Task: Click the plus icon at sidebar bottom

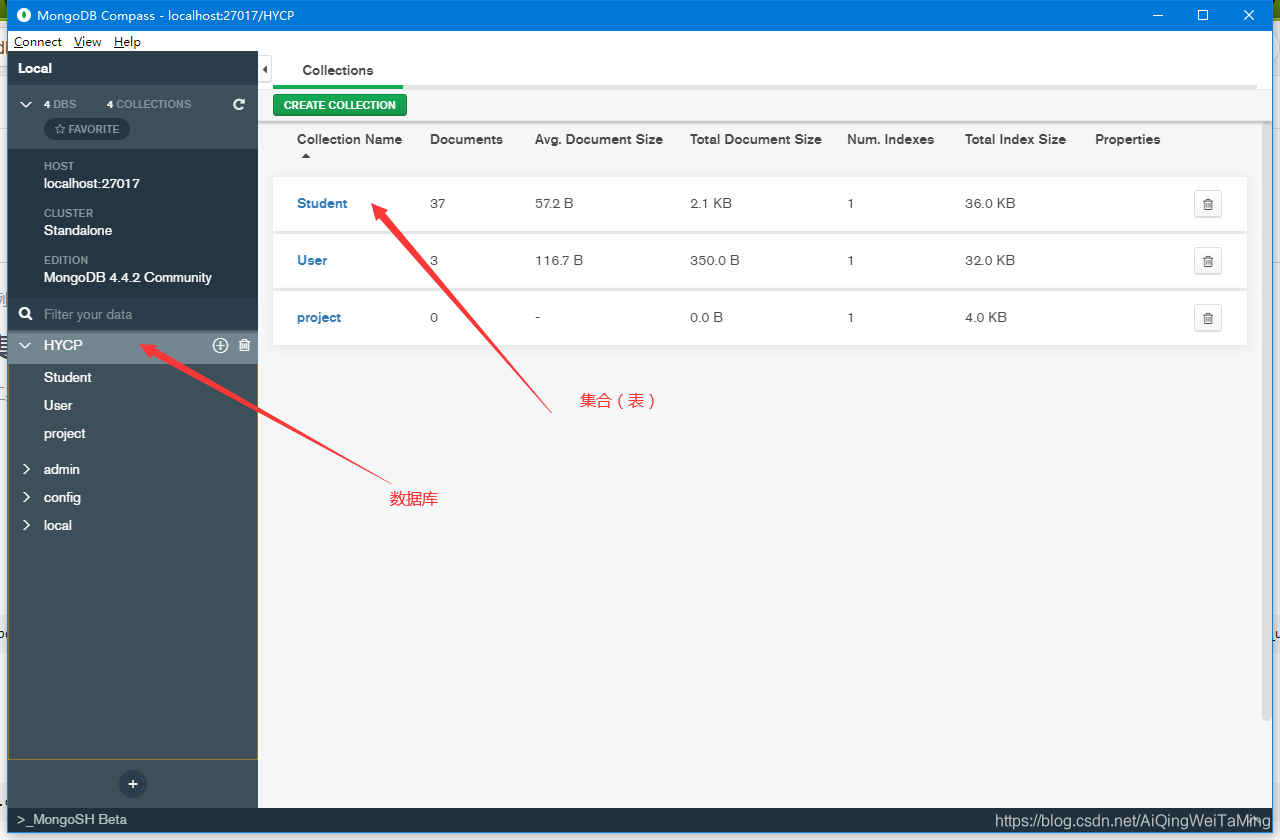Action: click(x=132, y=784)
